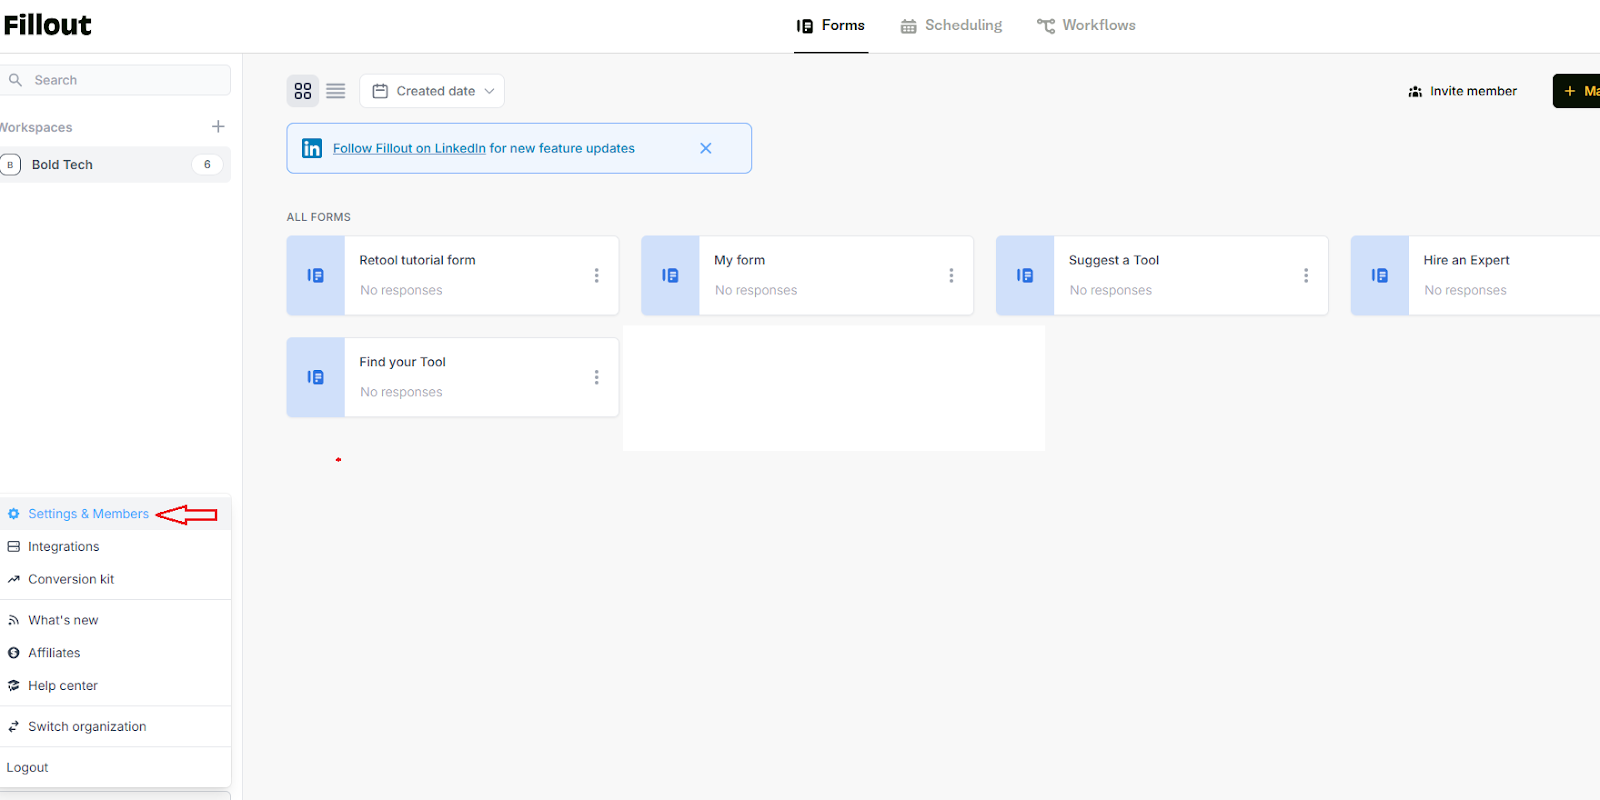Open the Help center menu item
1600x800 pixels.
tap(115, 686)
